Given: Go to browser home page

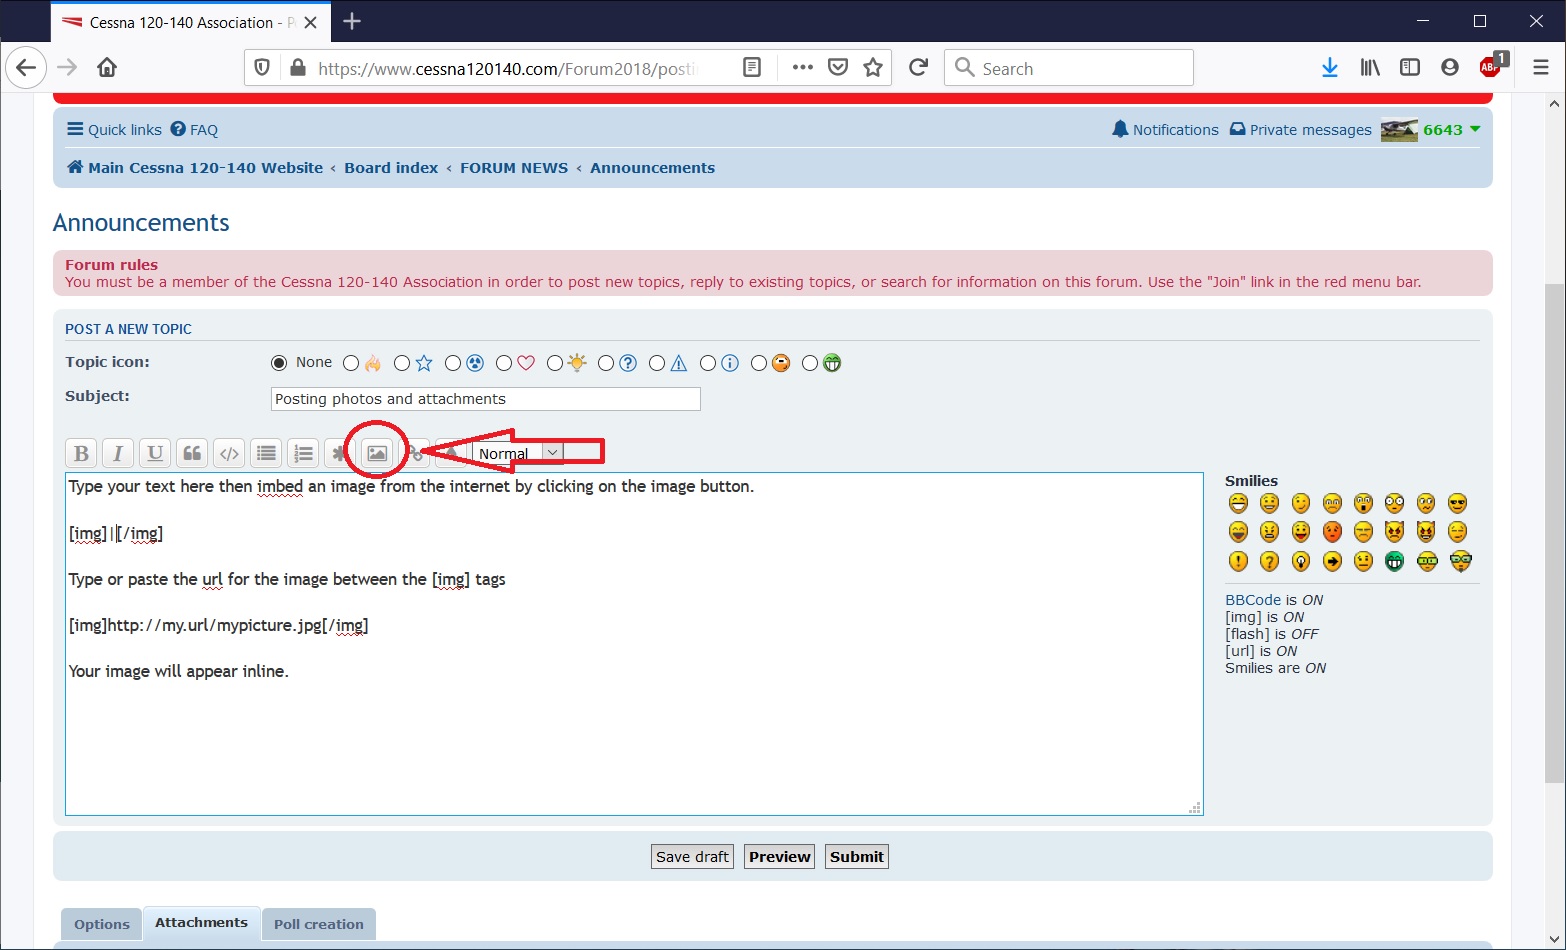Looking at the screenshot, I should (x=107, y=68).
